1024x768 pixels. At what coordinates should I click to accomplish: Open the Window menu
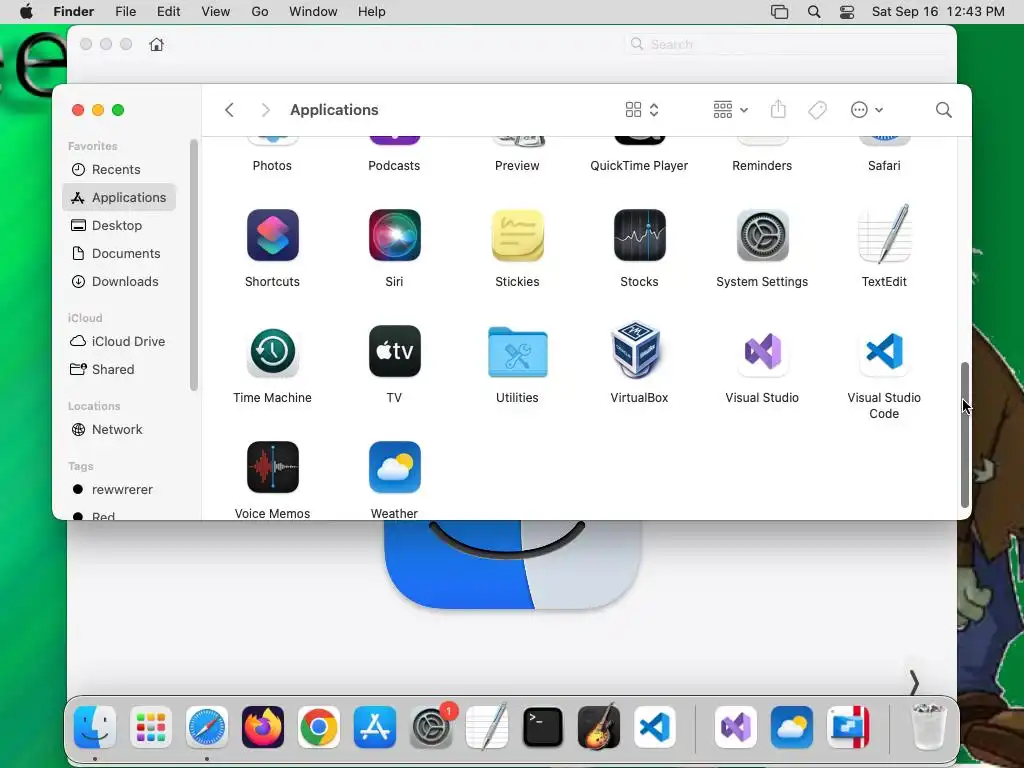click(x=313, y=12)
